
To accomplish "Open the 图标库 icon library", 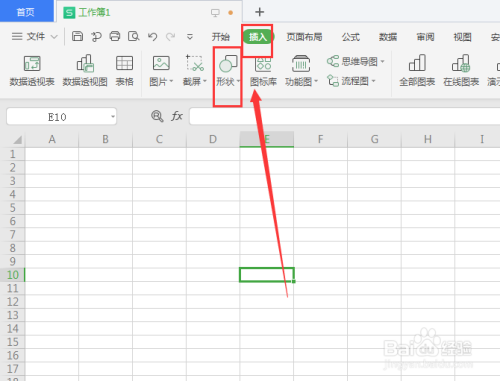I will click(x=263, y=72).
